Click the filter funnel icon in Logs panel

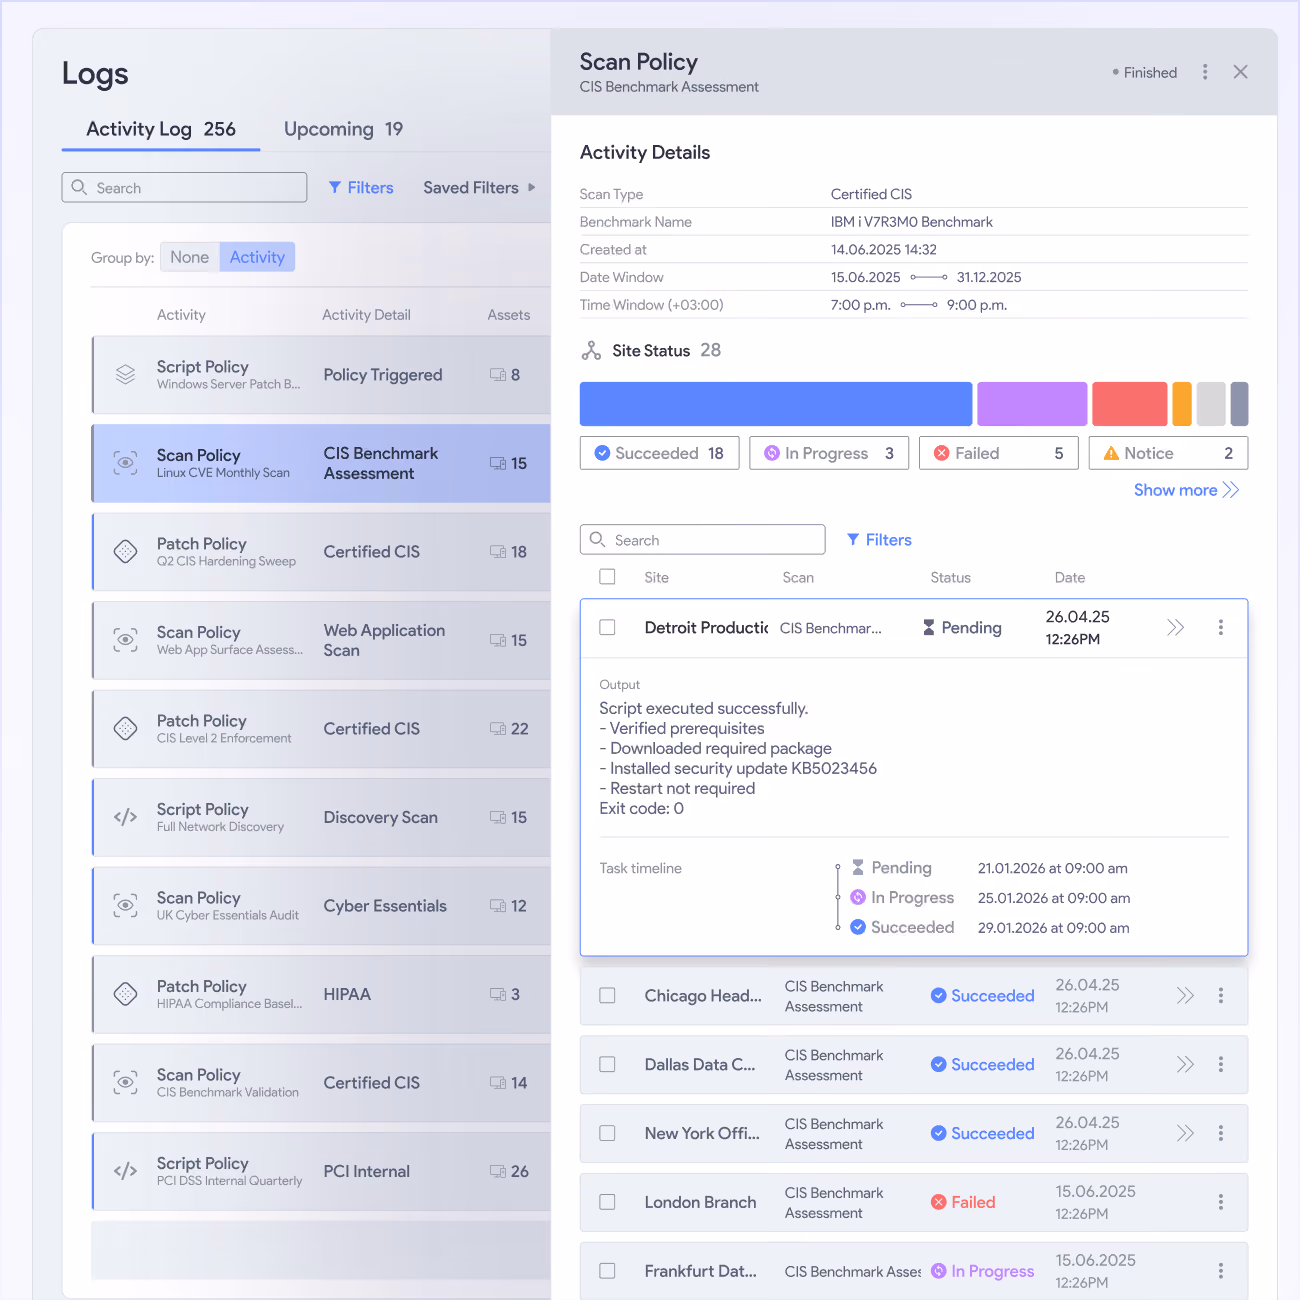click(335, 187)
